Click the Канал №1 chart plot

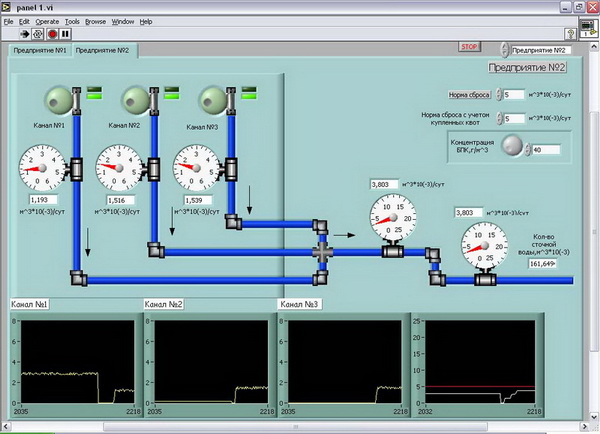coord(78,362)
